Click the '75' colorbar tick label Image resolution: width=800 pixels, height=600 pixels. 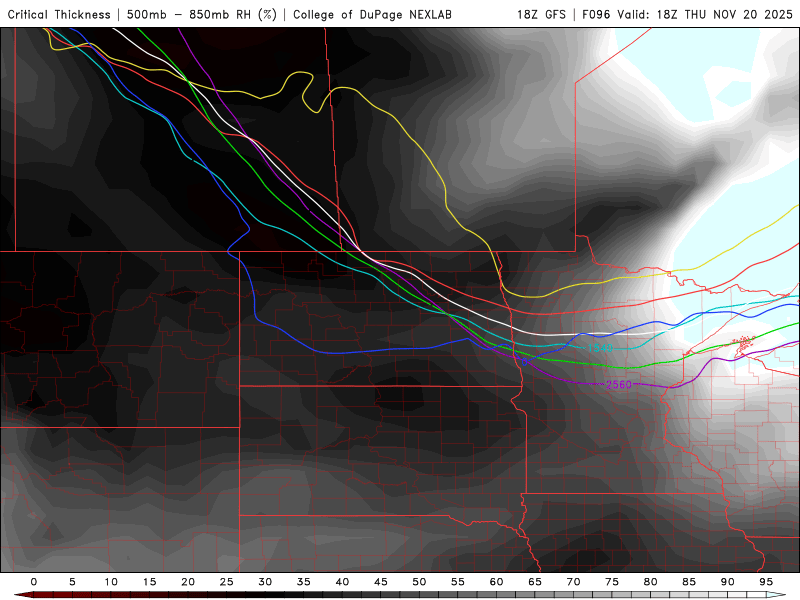[x=612, y=582]
